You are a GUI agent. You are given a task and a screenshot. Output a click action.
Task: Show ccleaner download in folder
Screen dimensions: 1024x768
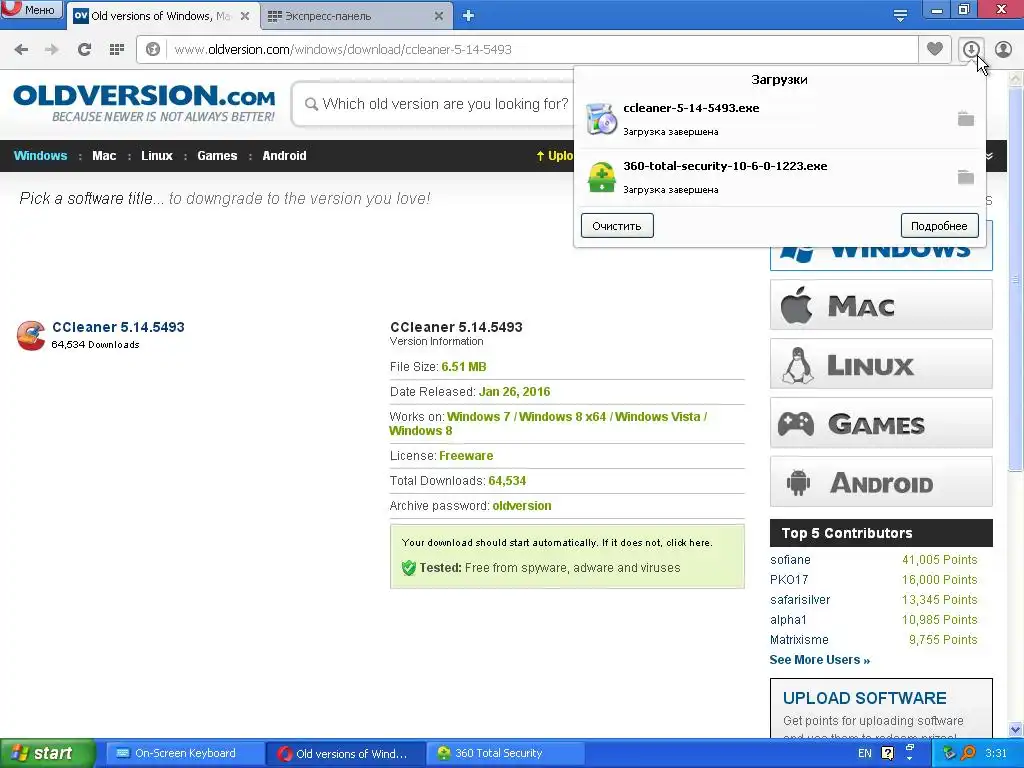pos(965,119)
